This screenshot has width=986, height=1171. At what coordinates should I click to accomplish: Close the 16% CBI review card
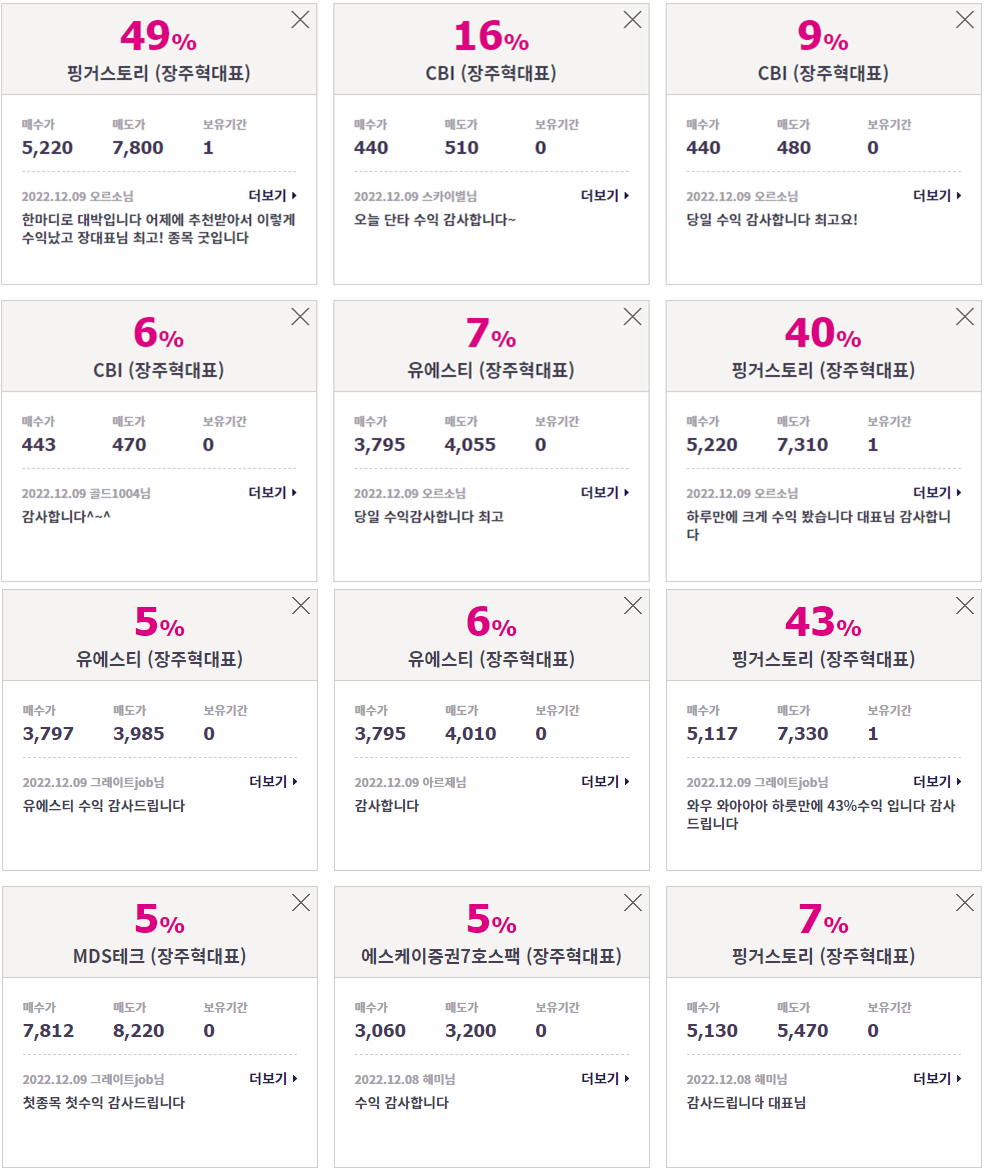click(x=633, y=19)
